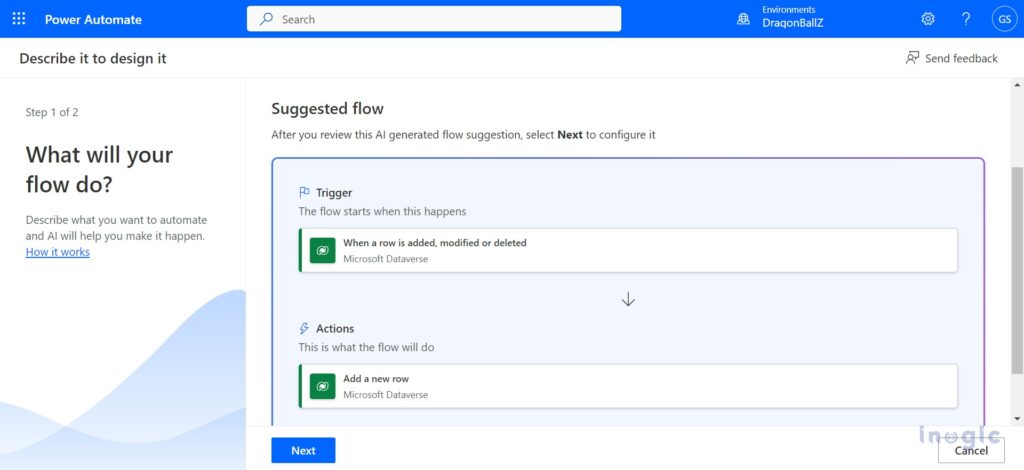Select the 'Add a new row' action card
Screen dimensions: 1024x470
pyautogui.click(x=628, y=386)
